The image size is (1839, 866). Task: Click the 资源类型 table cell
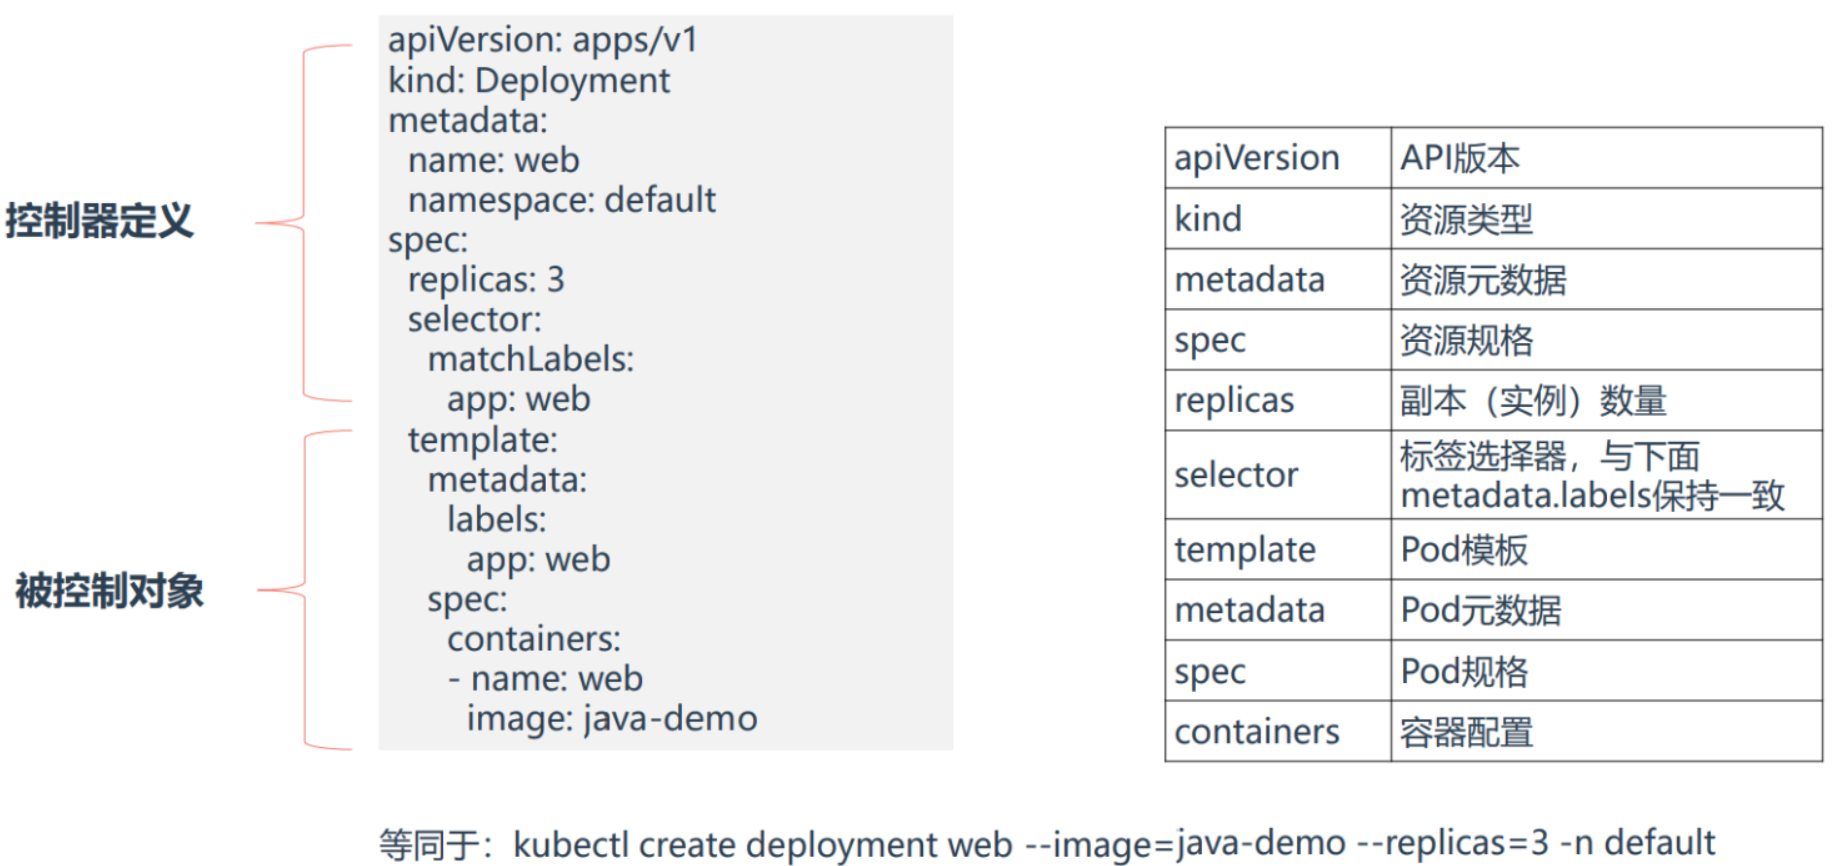coord(1466,219)
